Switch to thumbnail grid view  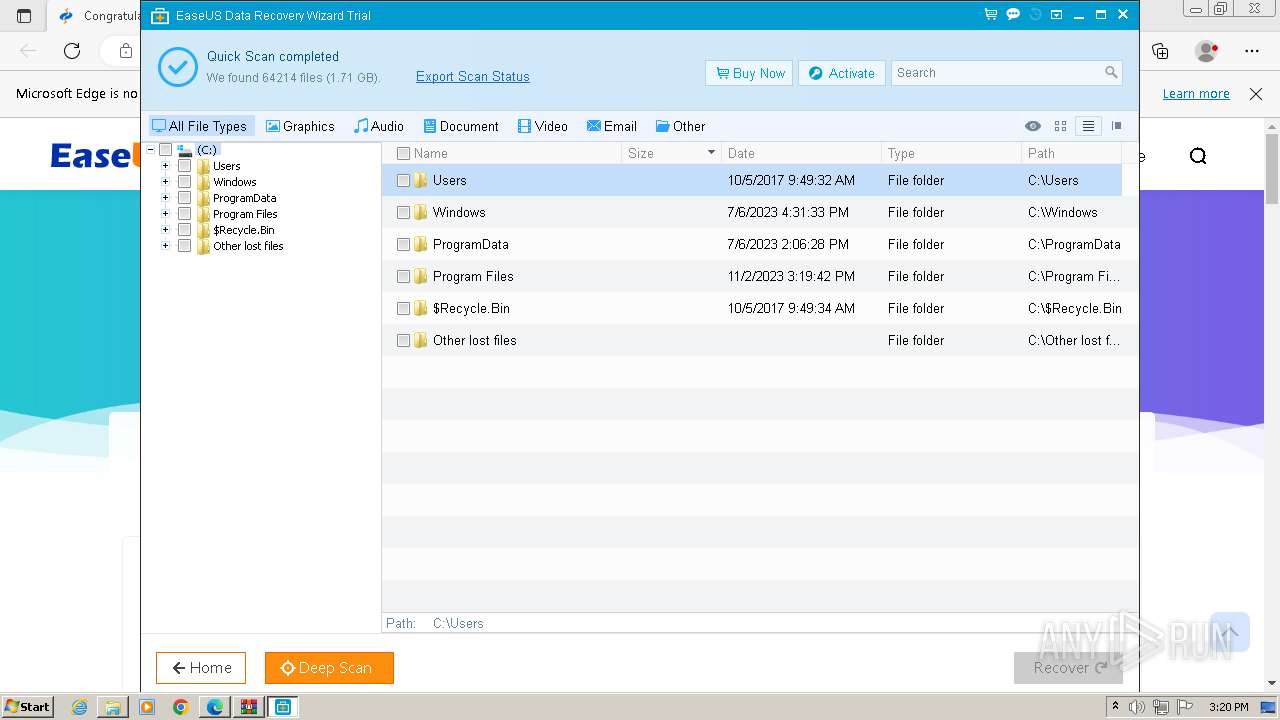tap(1061, 126)
